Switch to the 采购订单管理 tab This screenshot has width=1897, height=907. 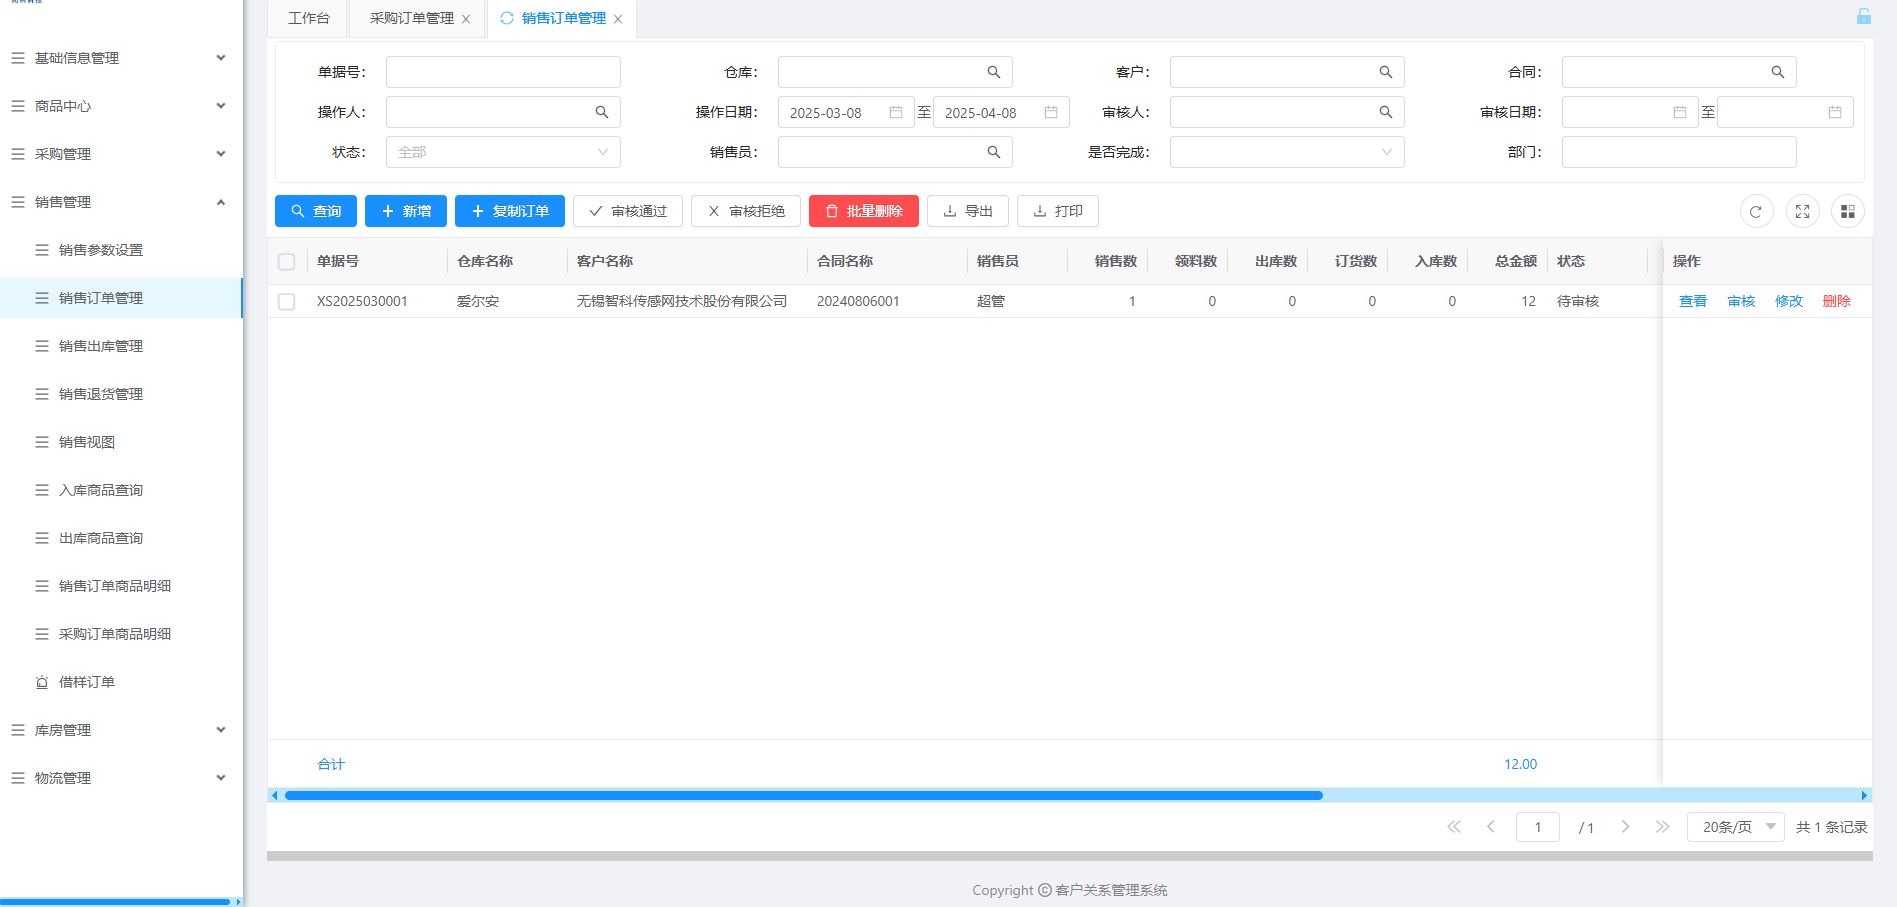(x=411, y=18)
